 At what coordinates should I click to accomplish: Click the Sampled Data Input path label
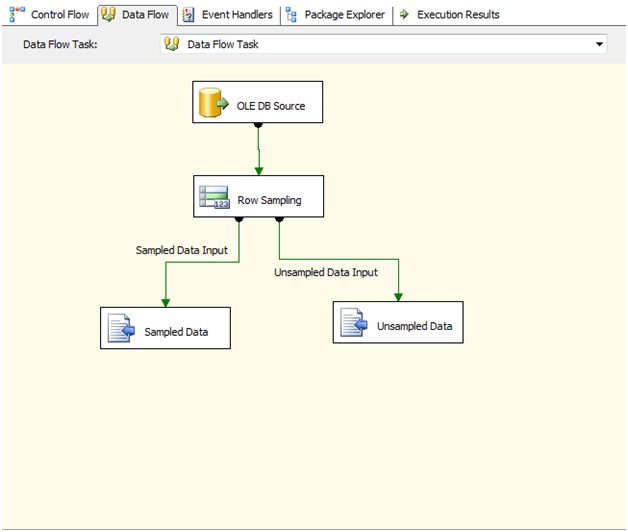click(x=182, y=250)
